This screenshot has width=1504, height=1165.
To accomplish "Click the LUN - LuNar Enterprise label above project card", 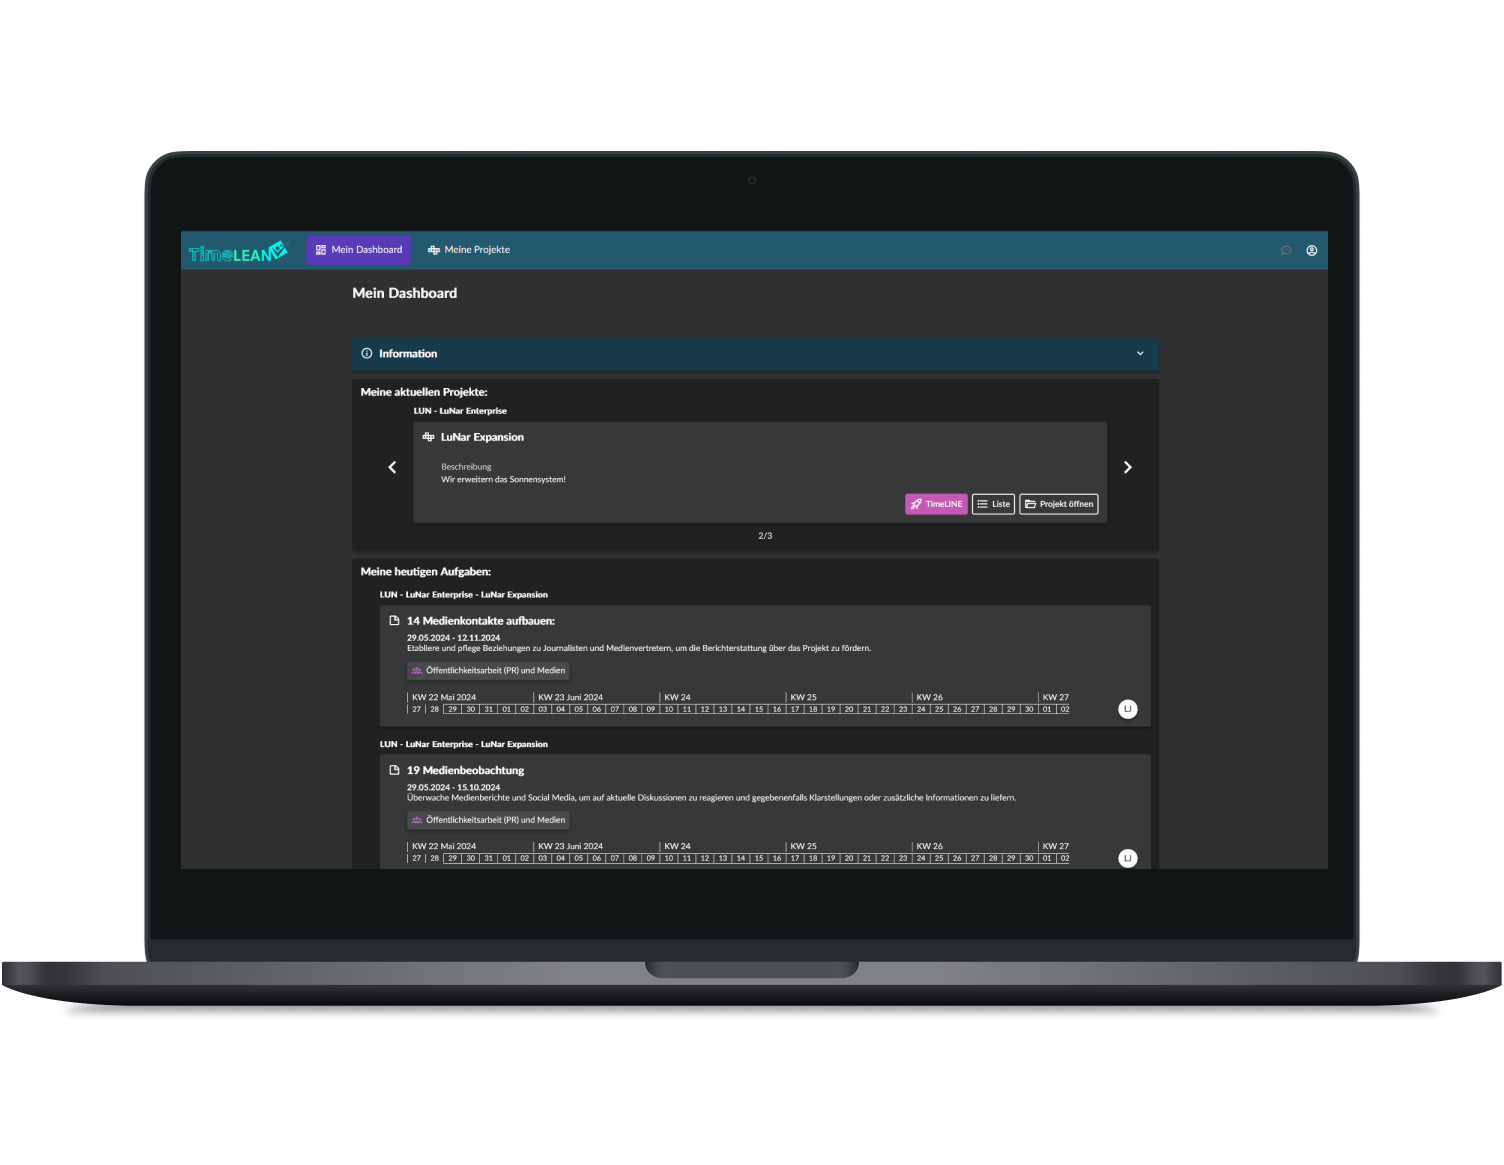I will coord(460,411).
